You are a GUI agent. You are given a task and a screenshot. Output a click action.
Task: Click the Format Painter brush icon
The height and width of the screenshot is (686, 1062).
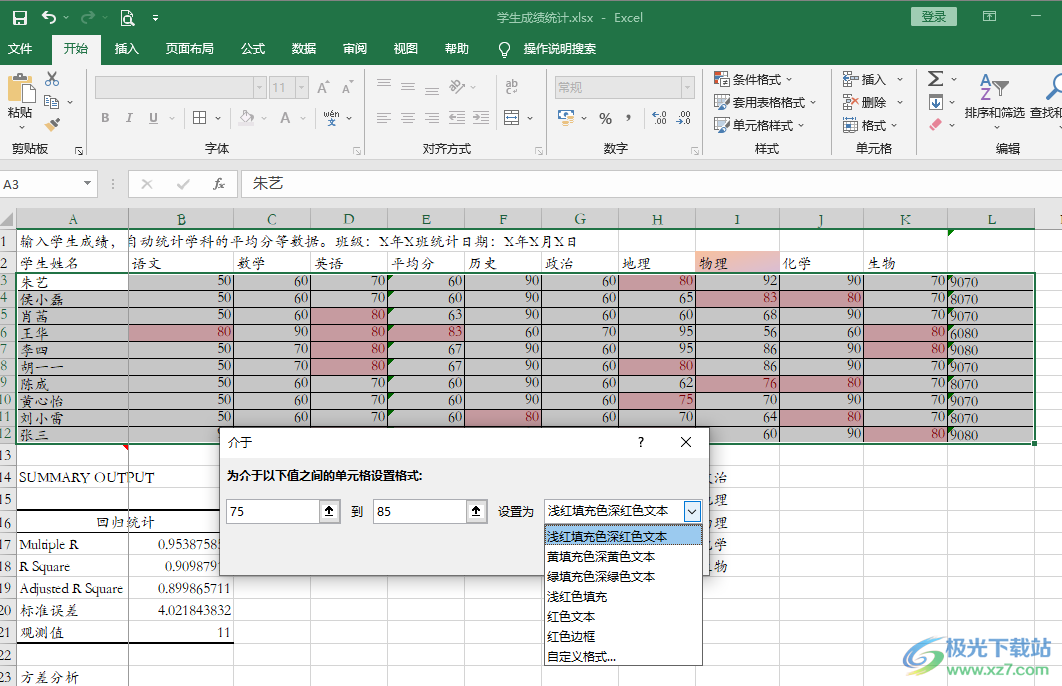52,124
